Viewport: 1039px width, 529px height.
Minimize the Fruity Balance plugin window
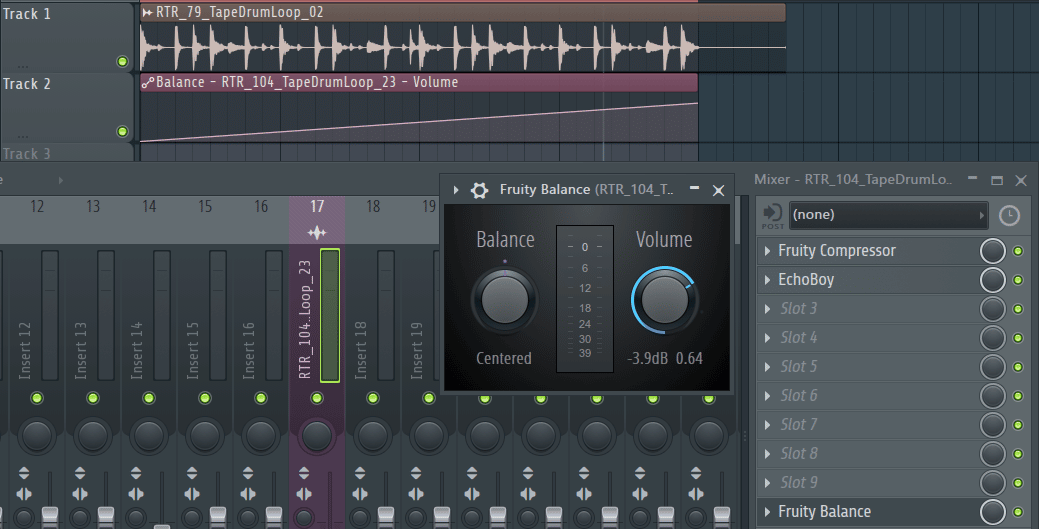(694, 188)
